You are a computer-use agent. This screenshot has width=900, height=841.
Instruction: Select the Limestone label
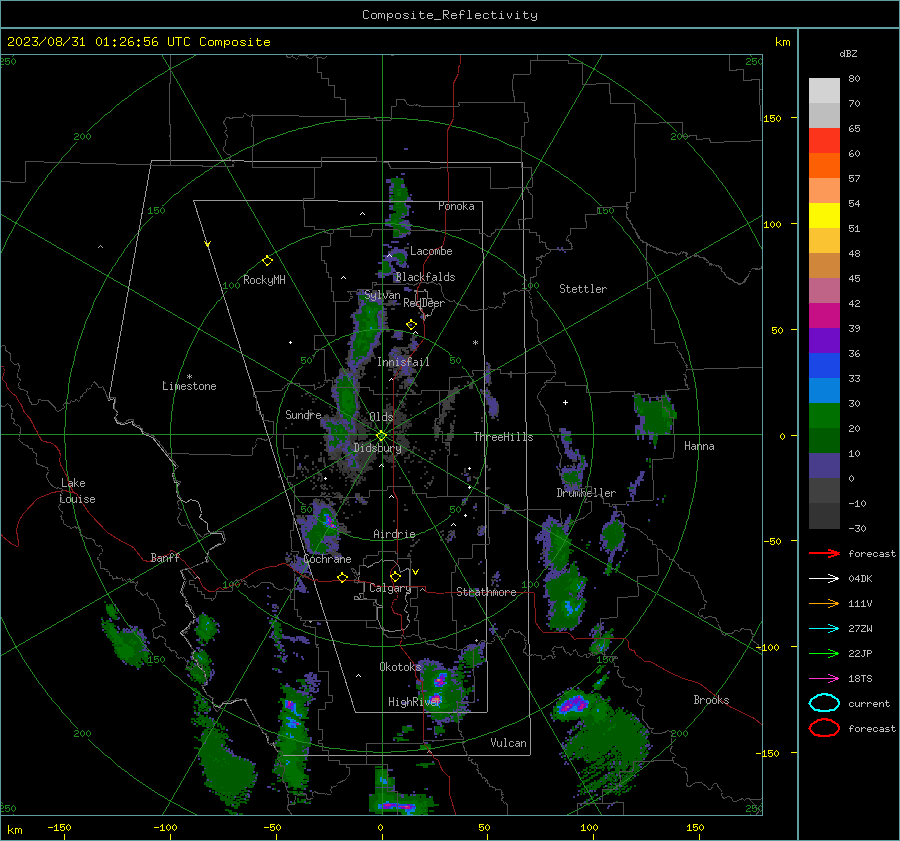click(x=189, y=386)
